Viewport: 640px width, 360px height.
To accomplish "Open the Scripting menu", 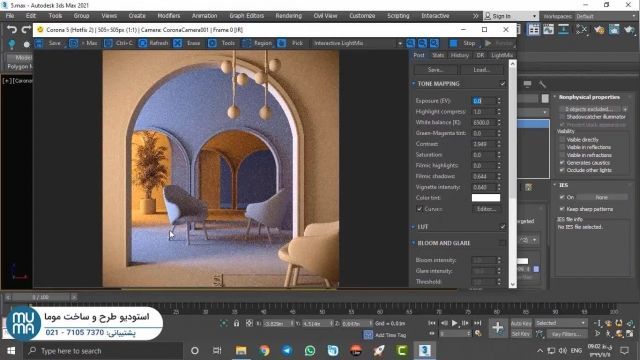I will (398, 16).
